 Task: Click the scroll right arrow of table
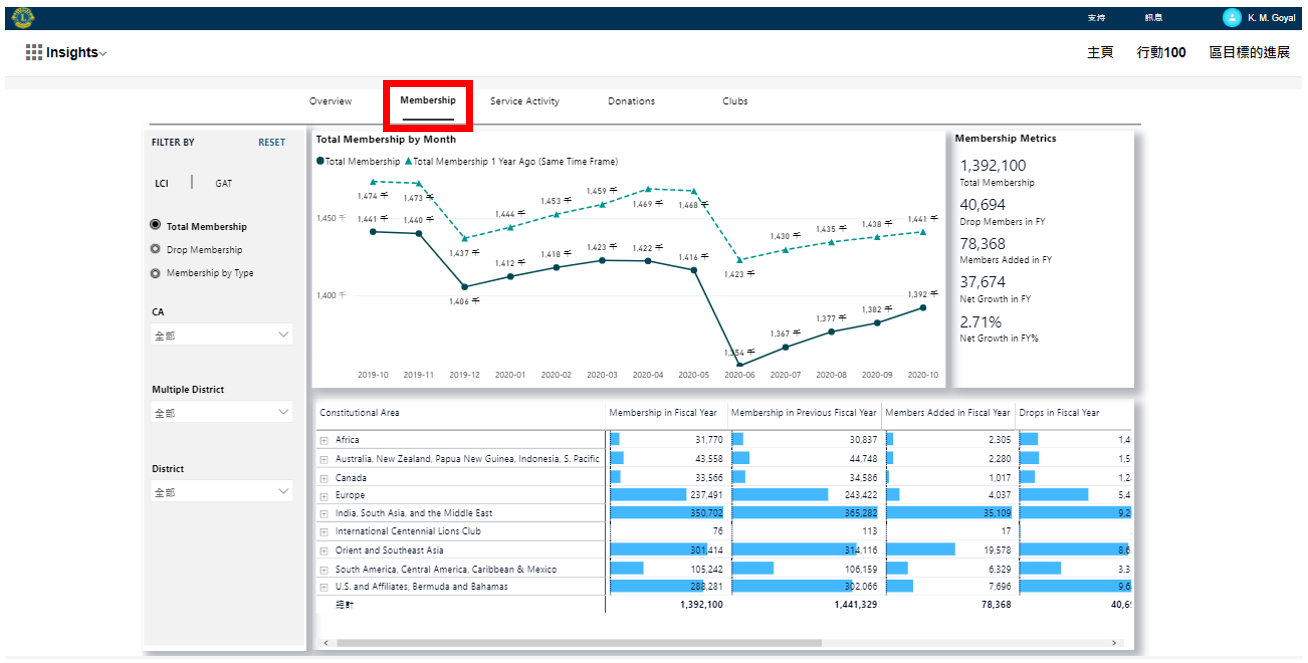pyautogui.click(x=1115, y=643)
